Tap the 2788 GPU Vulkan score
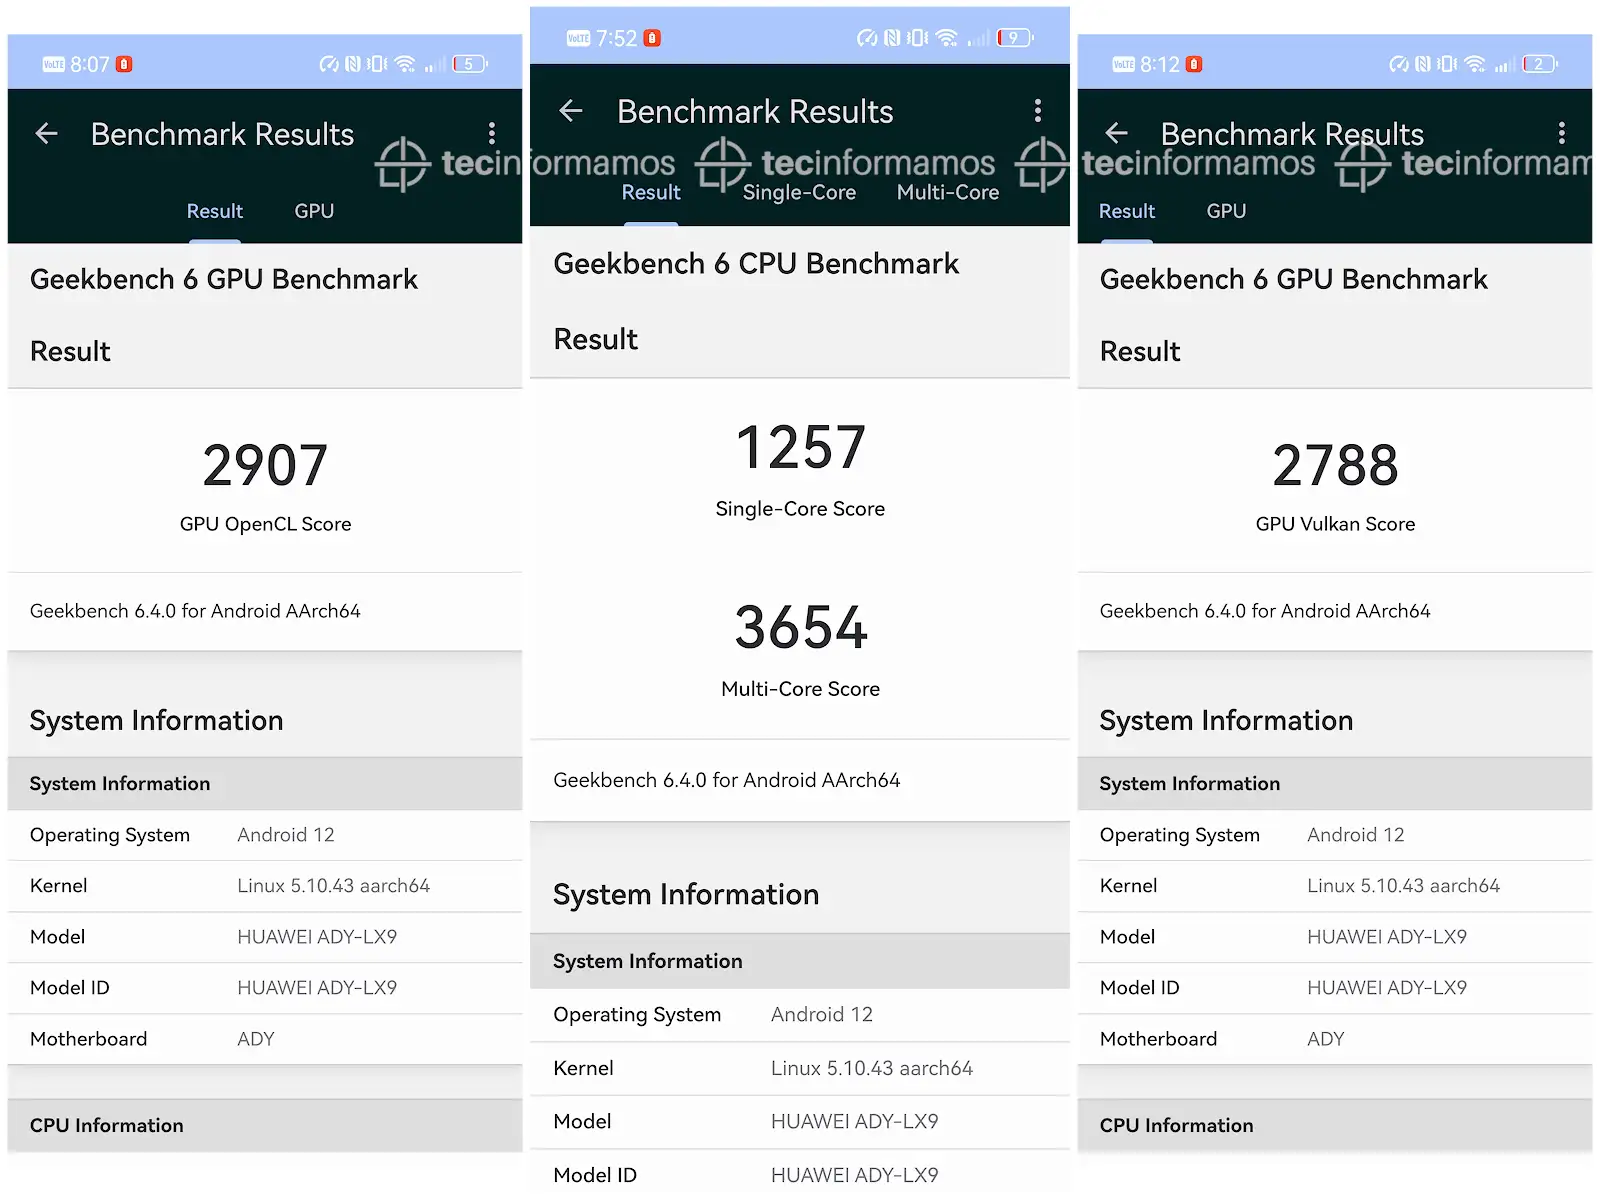The width and height of the screenshot is (1600, 1200). [1335, 466]
